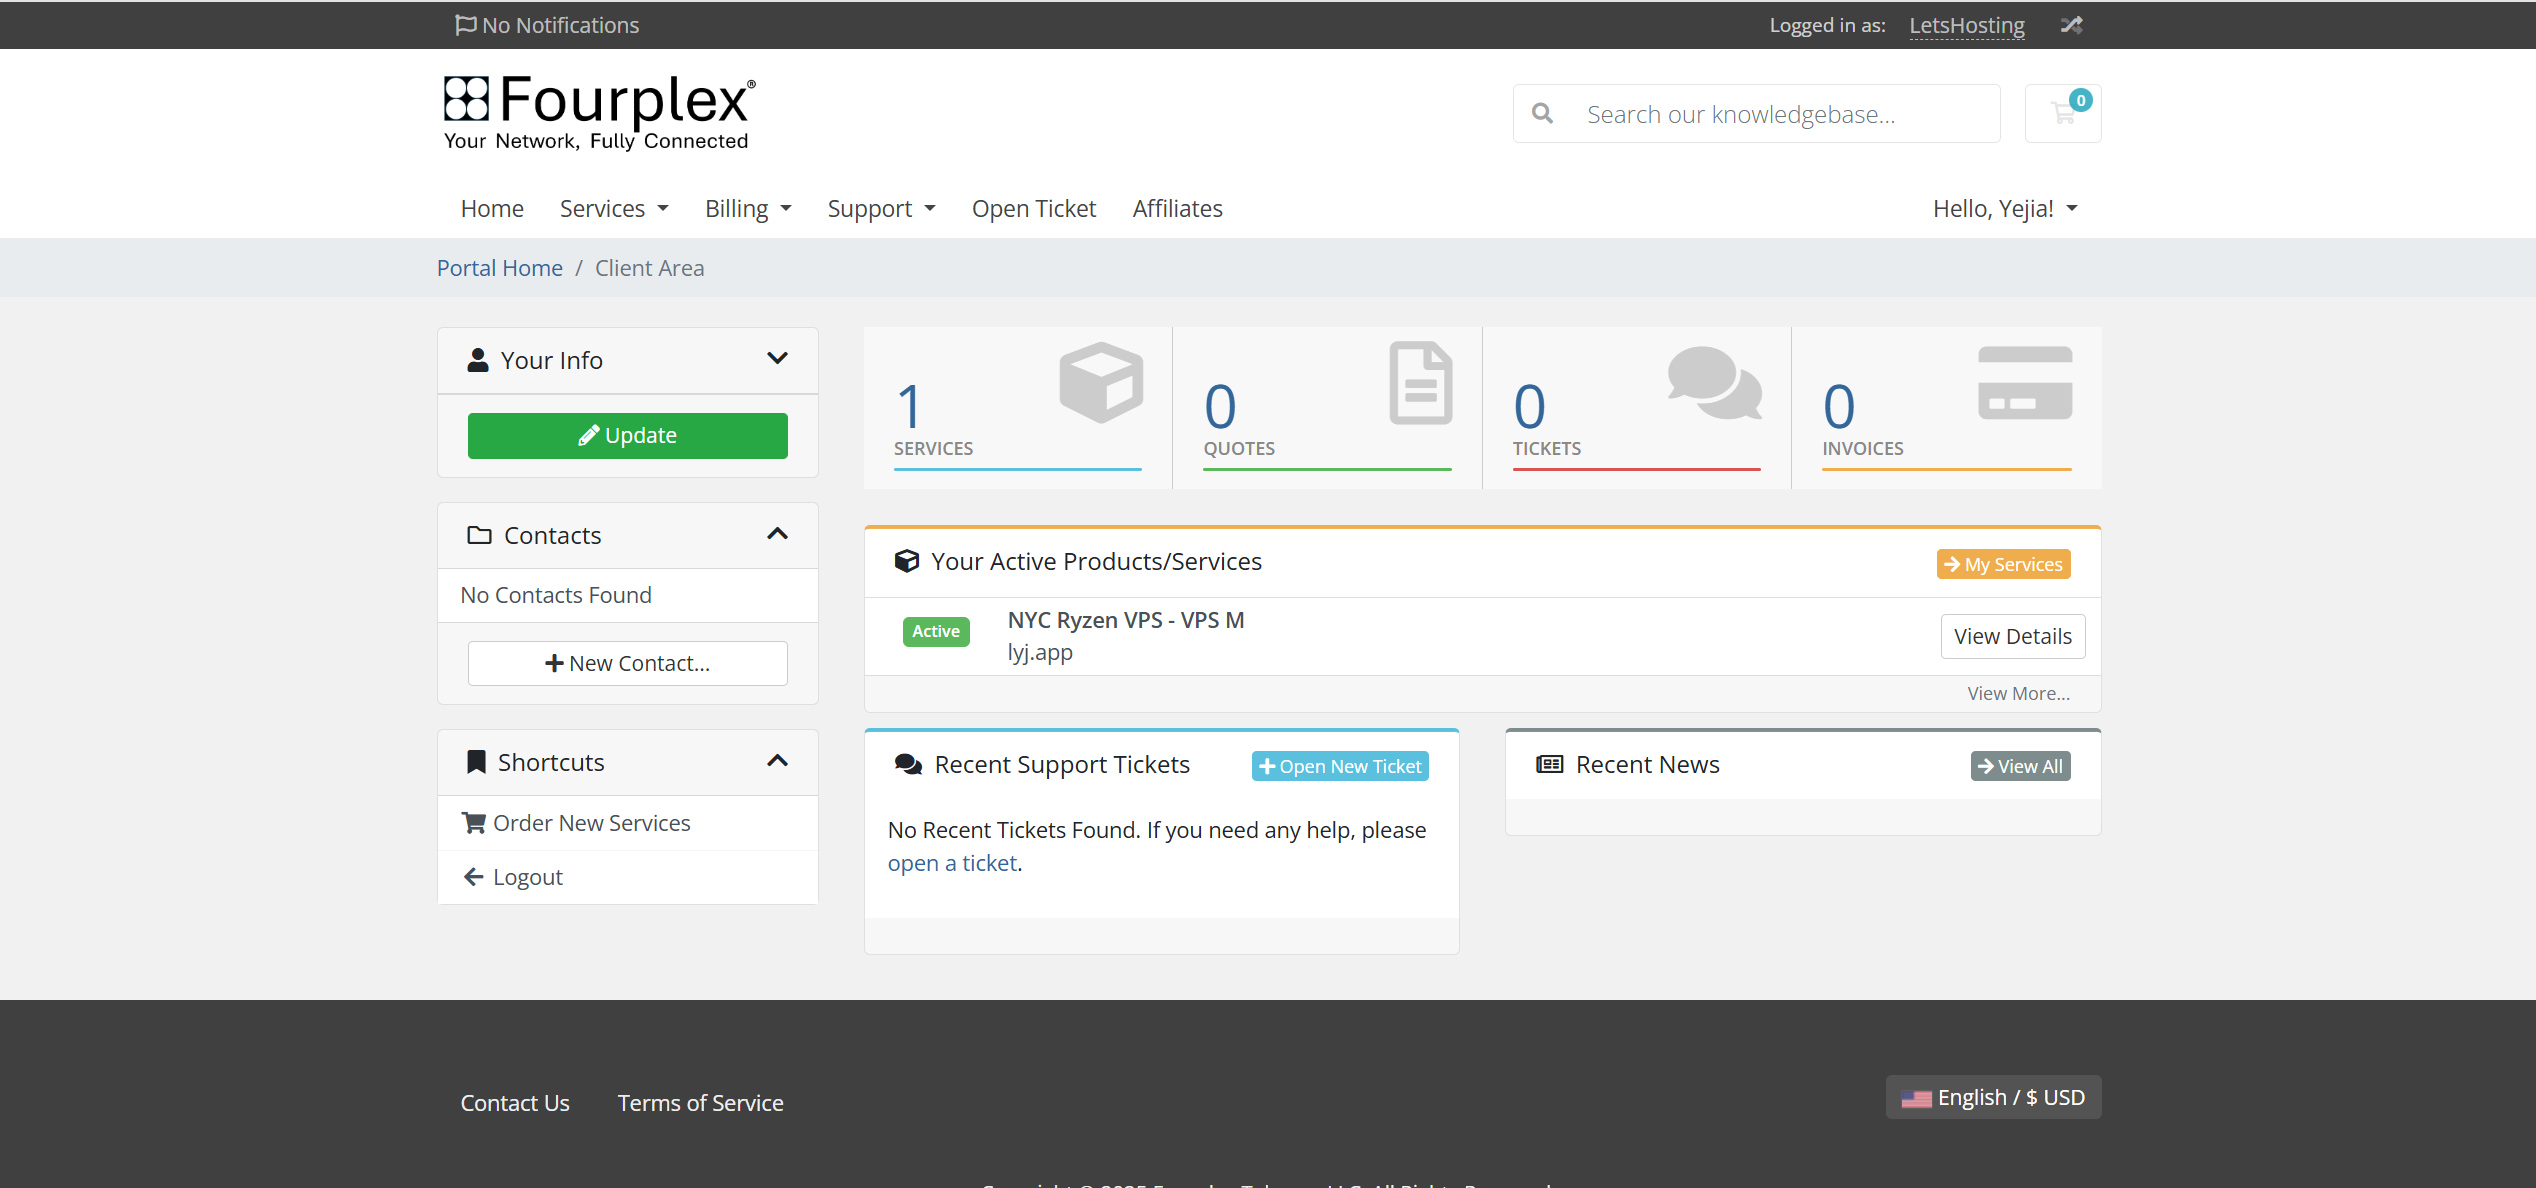This screenshot has width=2536, height=1188.
Task: Open the Contact Us footer link
Action: coord(515,1103)
